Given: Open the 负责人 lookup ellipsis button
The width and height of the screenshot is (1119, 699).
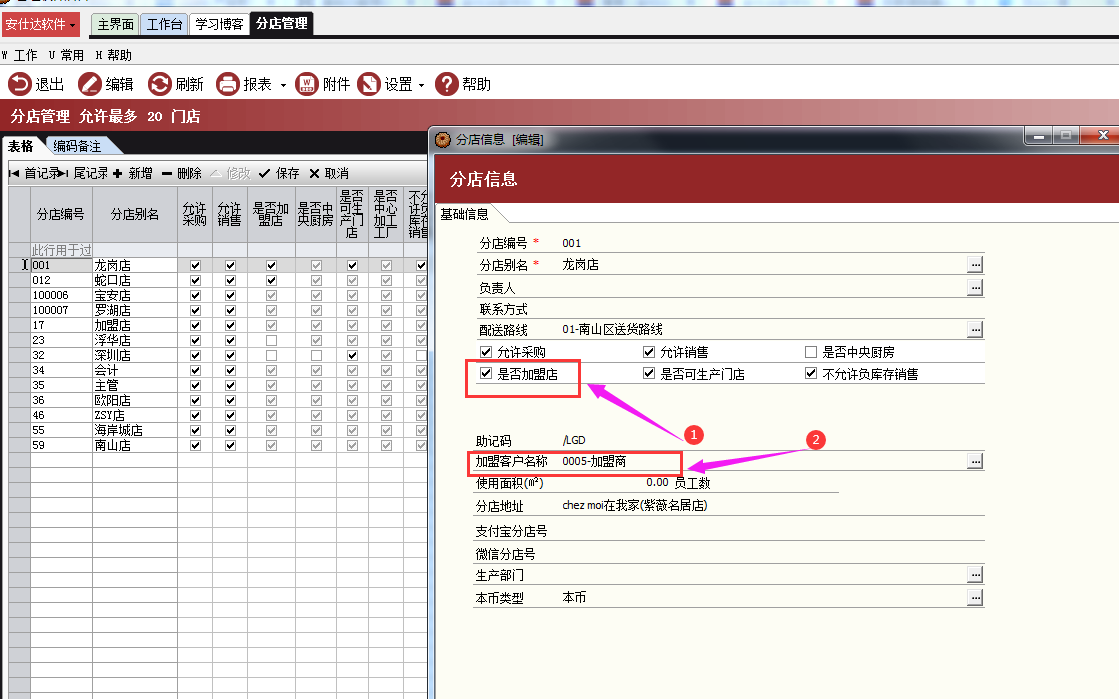Looking at the screenshot, I should pos(975,288).
